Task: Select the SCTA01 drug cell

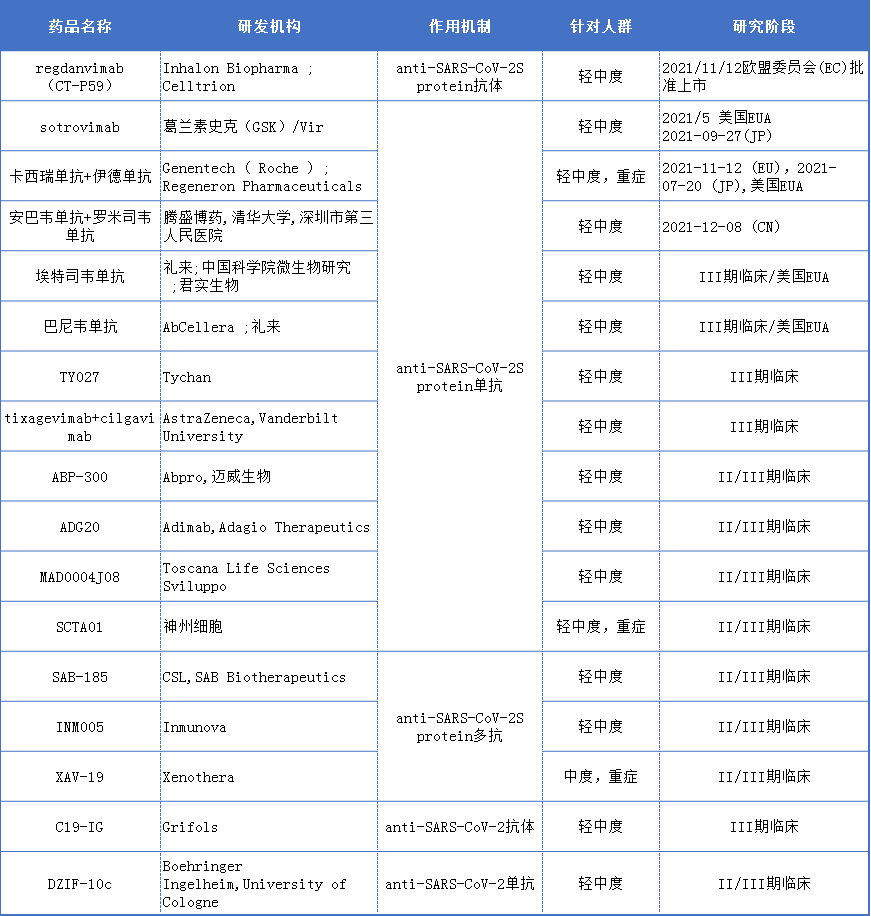Action: pyautogui.click(x=80, y=627)
